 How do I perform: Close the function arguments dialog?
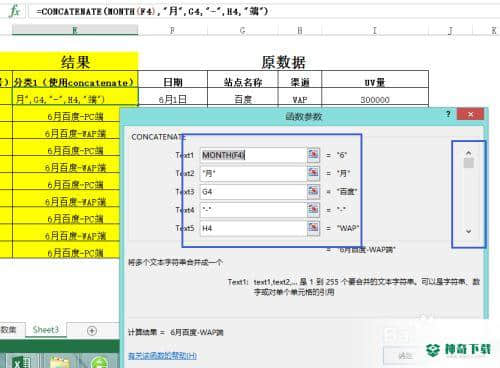pos(470,114)
